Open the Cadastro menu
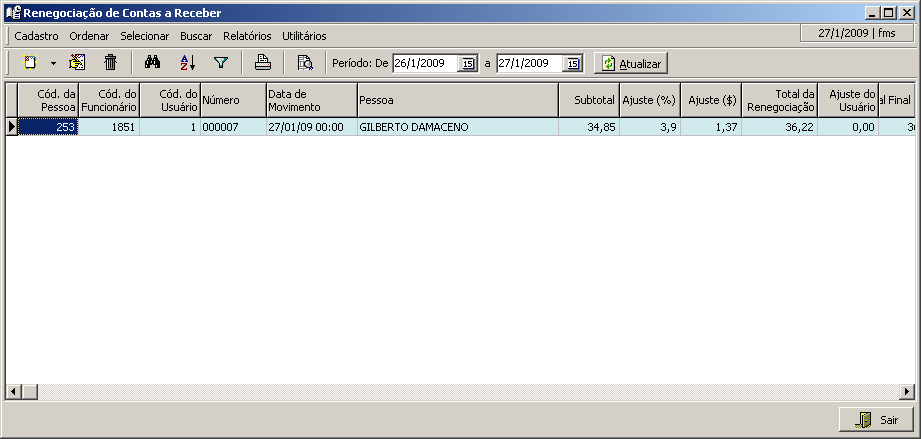Screen dimensions: 921x439 (x=36, y=35)
